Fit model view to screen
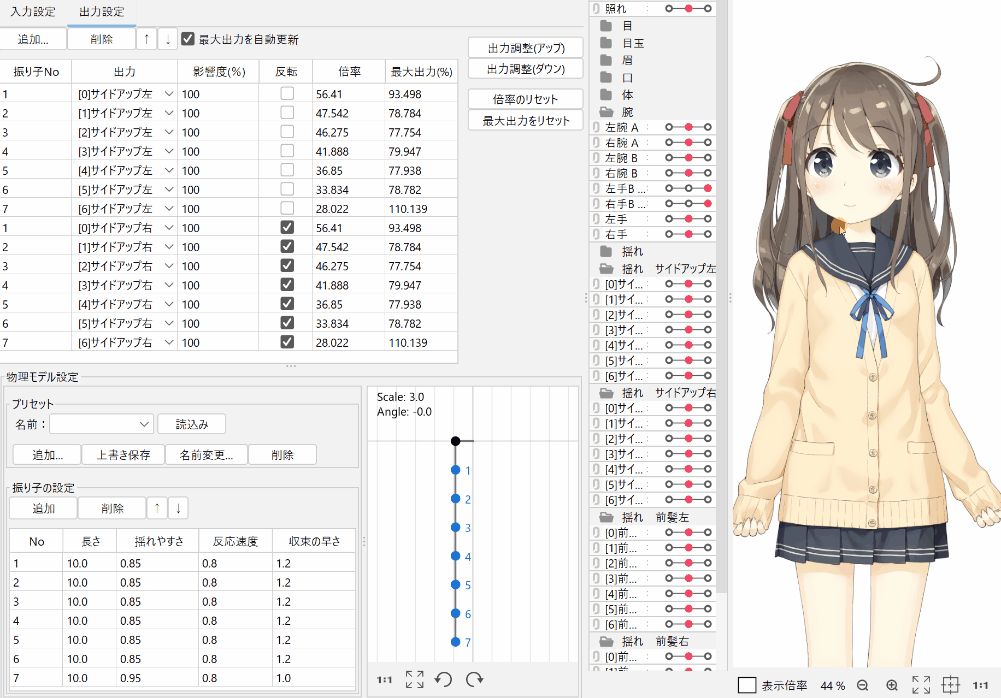Screen dimensions: 1001x698 [x=921, y=686]
